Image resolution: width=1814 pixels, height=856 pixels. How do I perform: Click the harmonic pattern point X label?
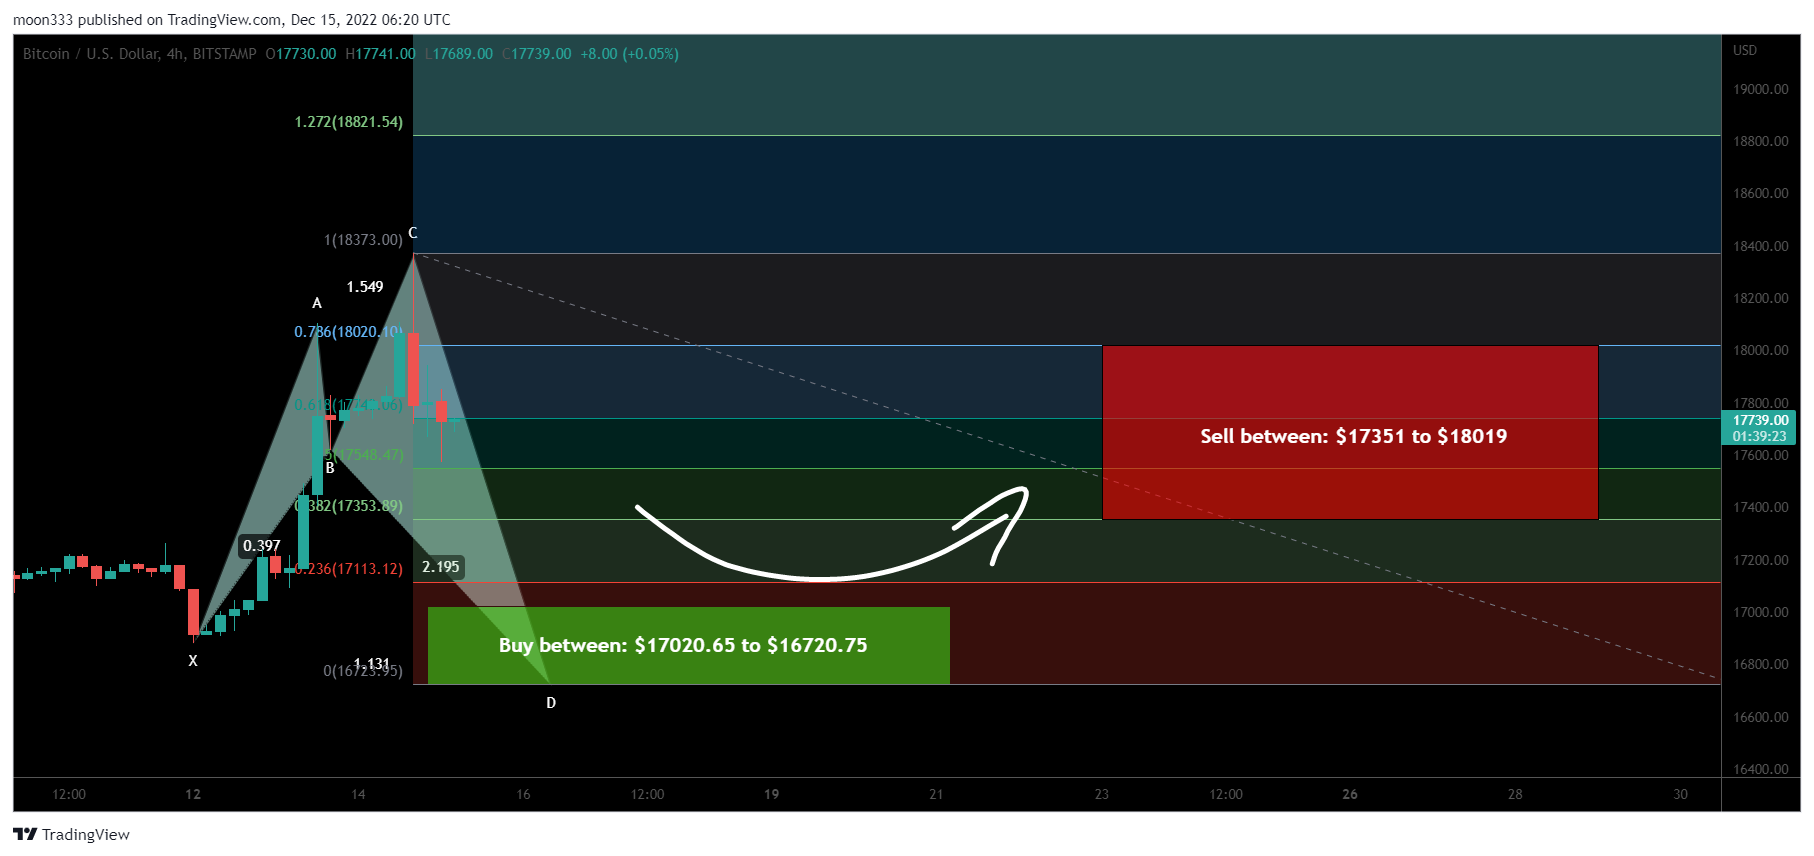pos(193,661)
